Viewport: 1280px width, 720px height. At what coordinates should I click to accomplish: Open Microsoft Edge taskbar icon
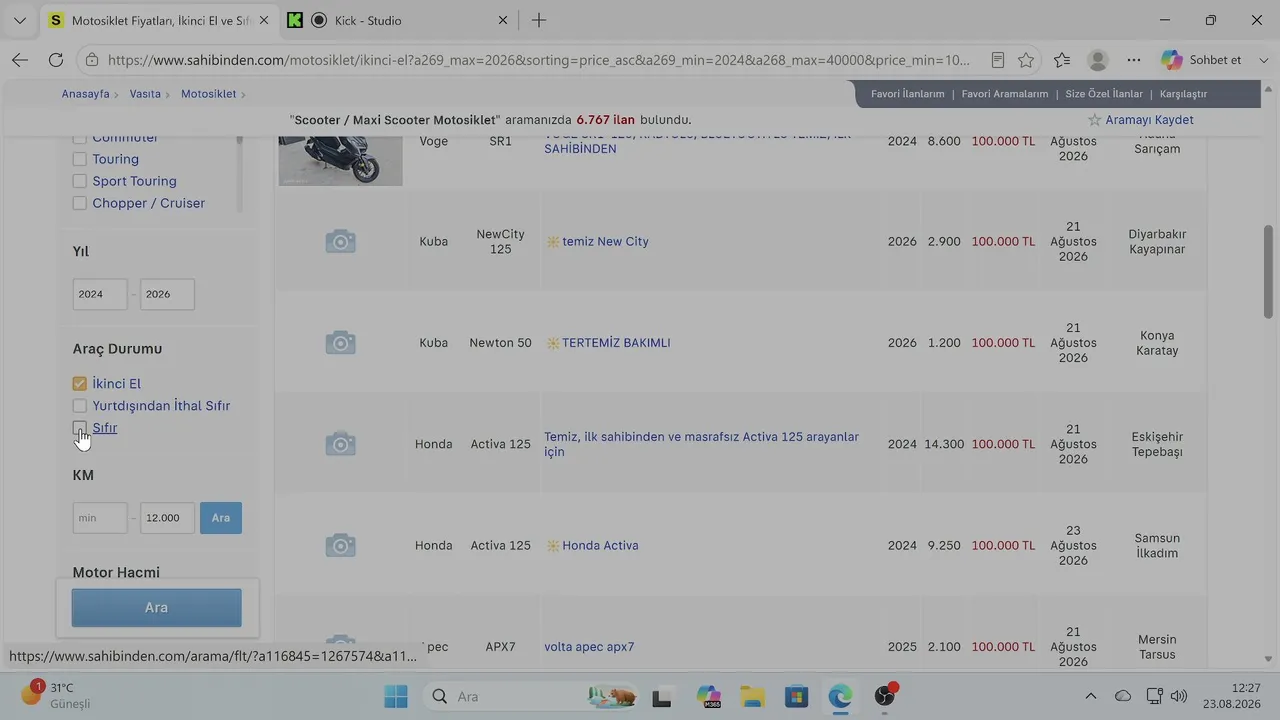[840, 696]
